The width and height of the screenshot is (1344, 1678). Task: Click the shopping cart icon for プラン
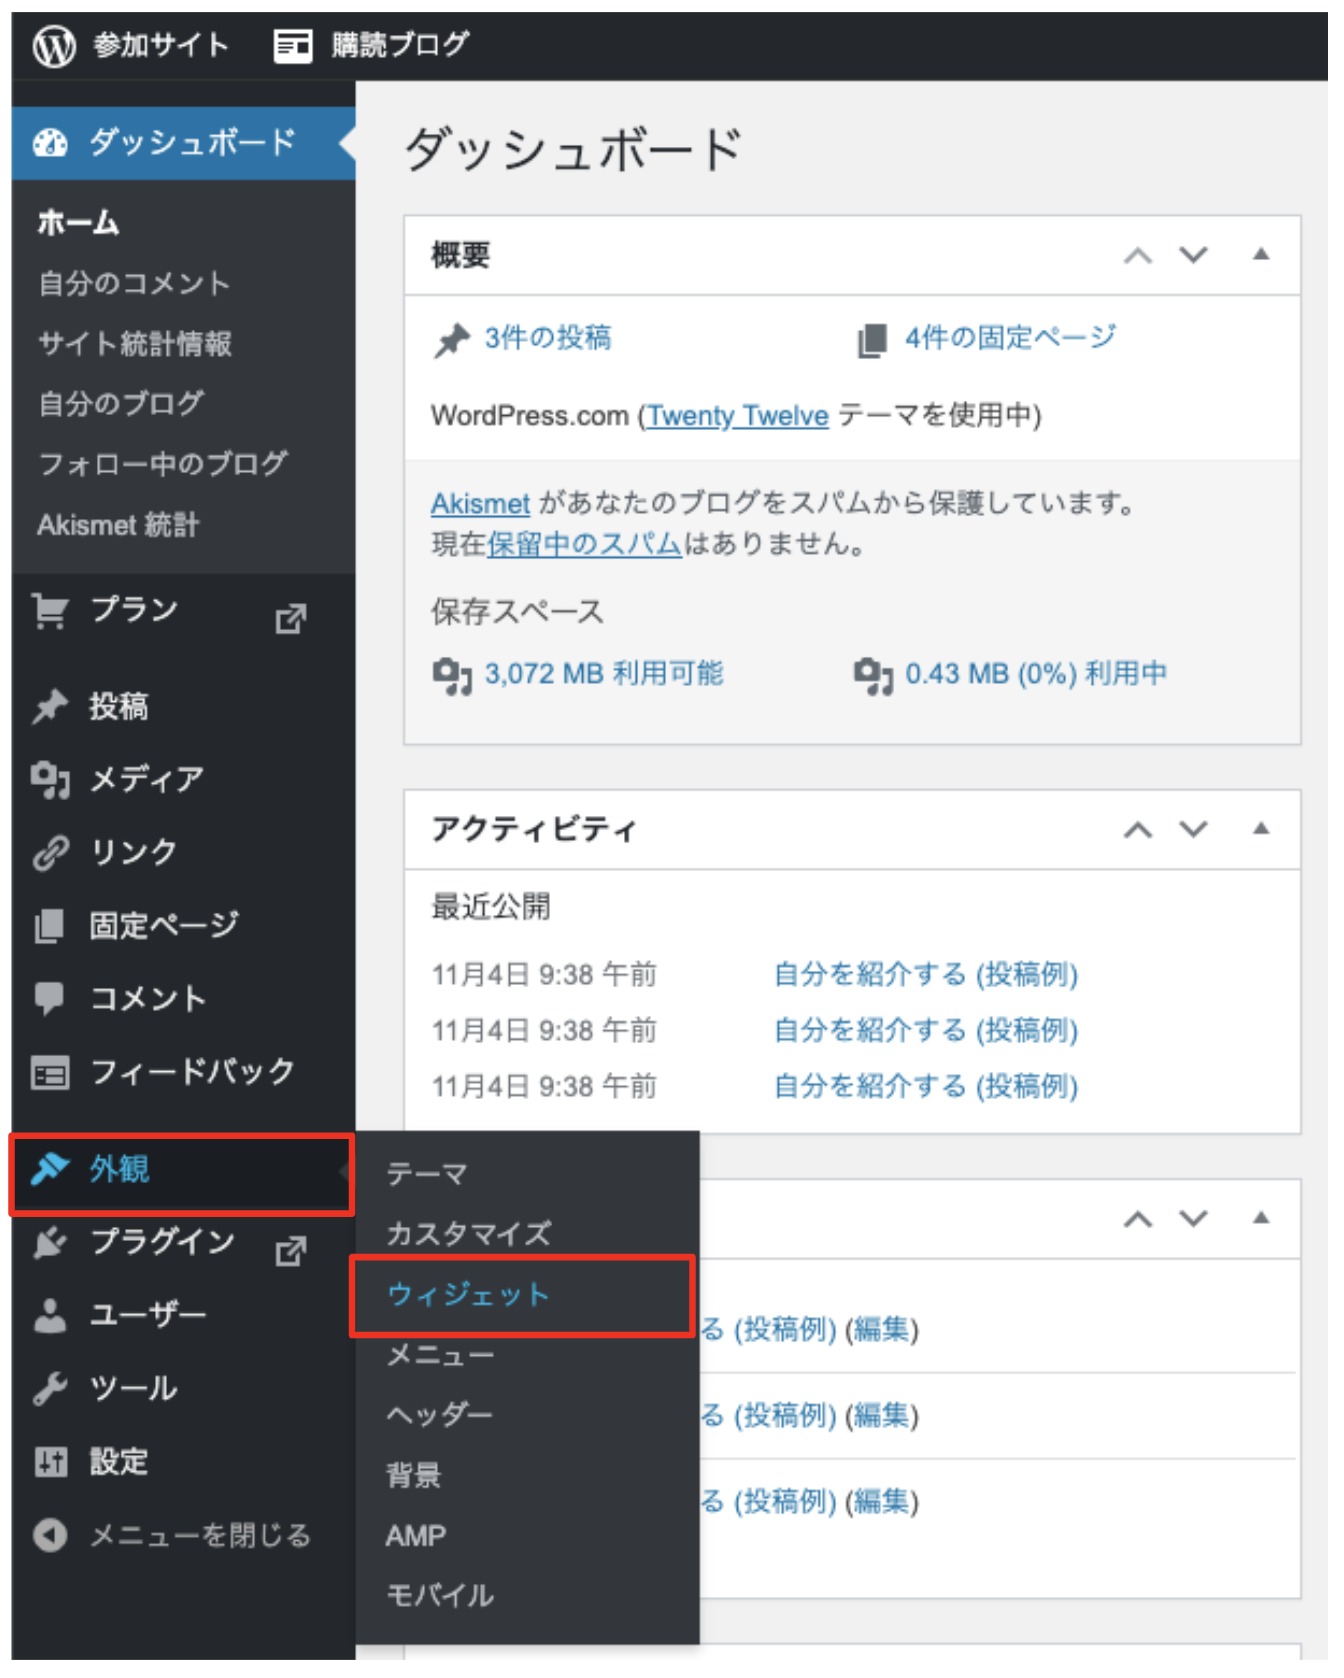click(x=50, y=610)
